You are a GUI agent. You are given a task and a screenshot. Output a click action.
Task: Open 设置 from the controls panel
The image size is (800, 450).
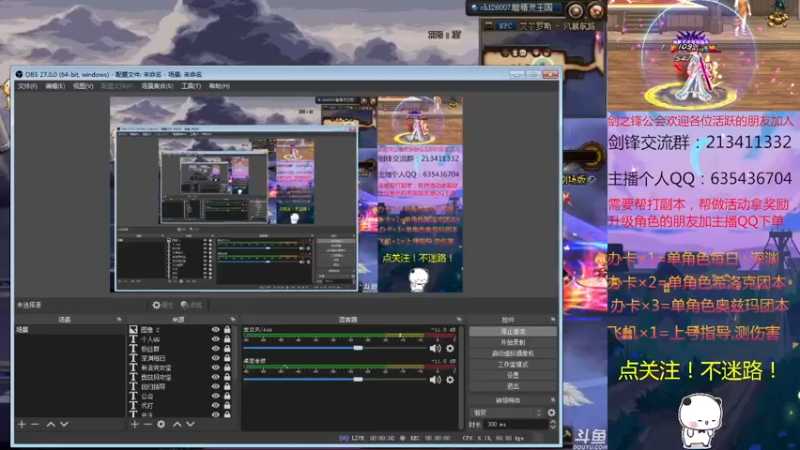click(x=513, y=375)
